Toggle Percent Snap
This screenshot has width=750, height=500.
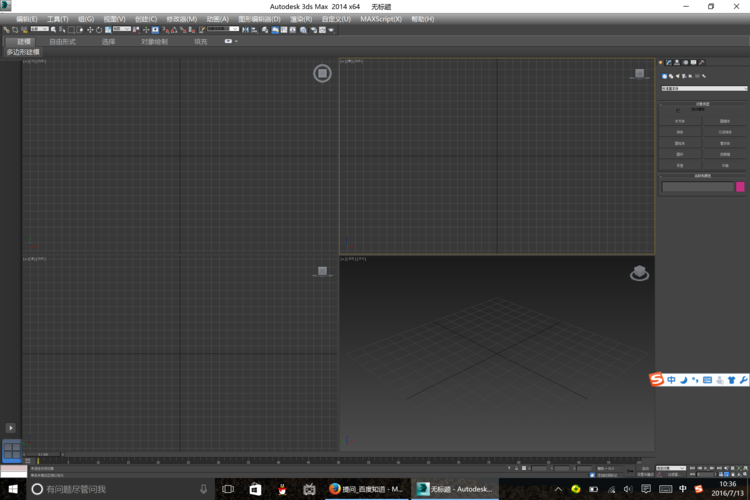[x=182, y=30]
